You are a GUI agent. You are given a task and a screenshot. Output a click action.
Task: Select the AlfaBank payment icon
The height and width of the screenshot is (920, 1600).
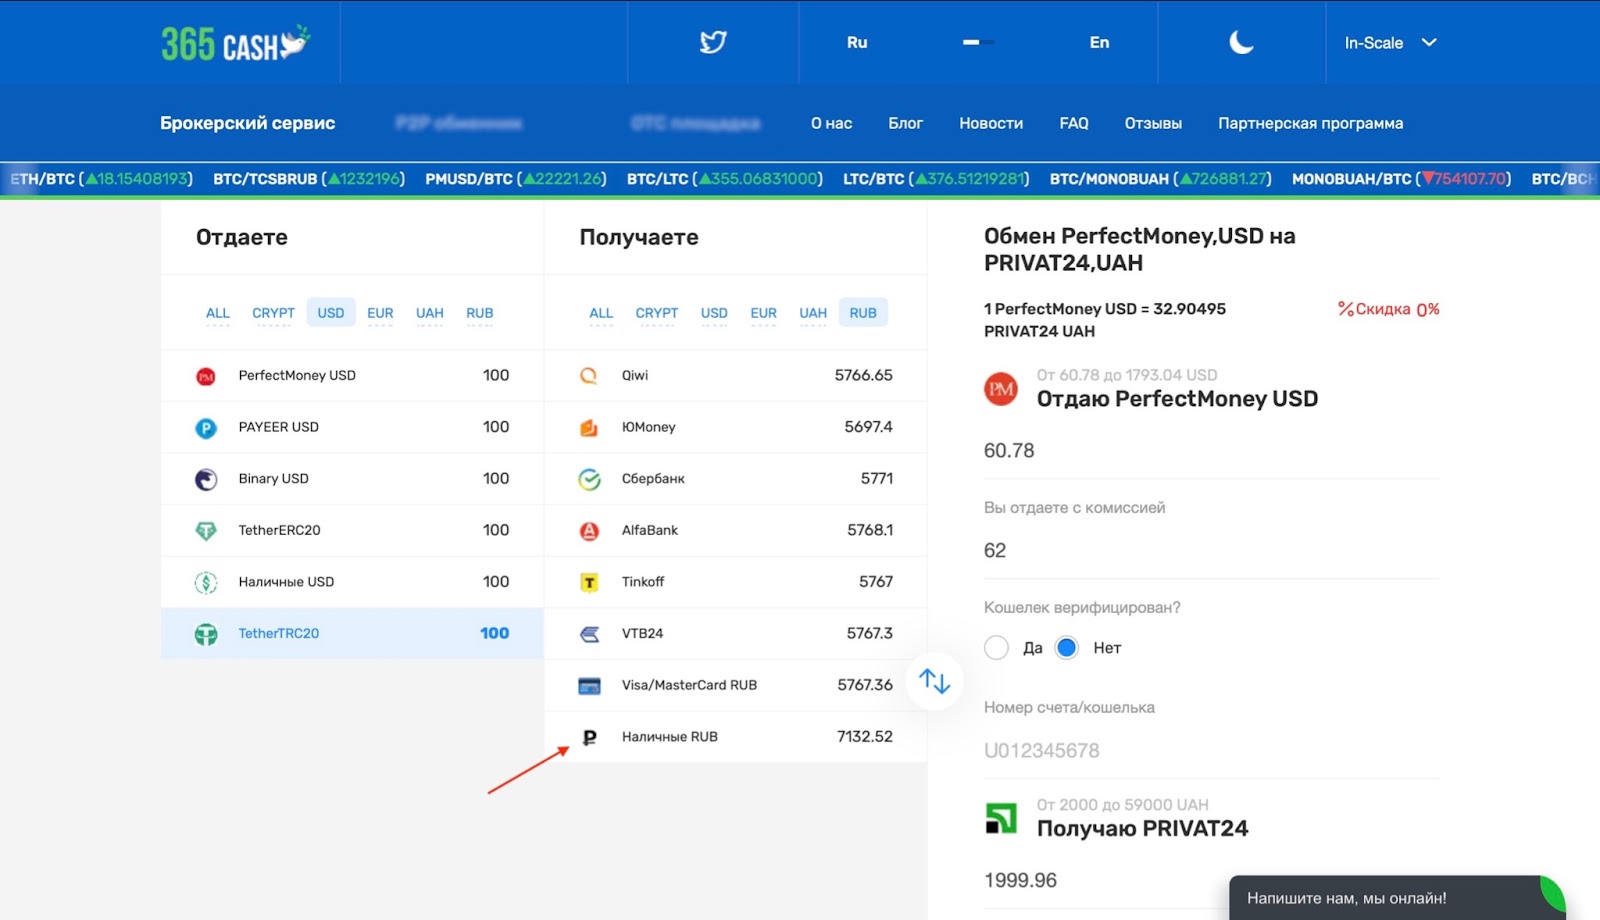589,530
